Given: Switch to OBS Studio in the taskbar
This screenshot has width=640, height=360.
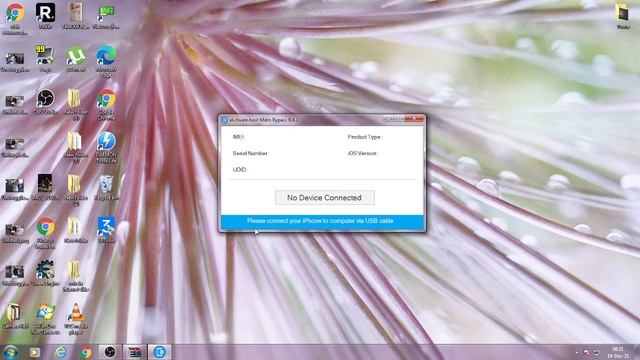Looking at the screenshot, I should tap(110, 352).
